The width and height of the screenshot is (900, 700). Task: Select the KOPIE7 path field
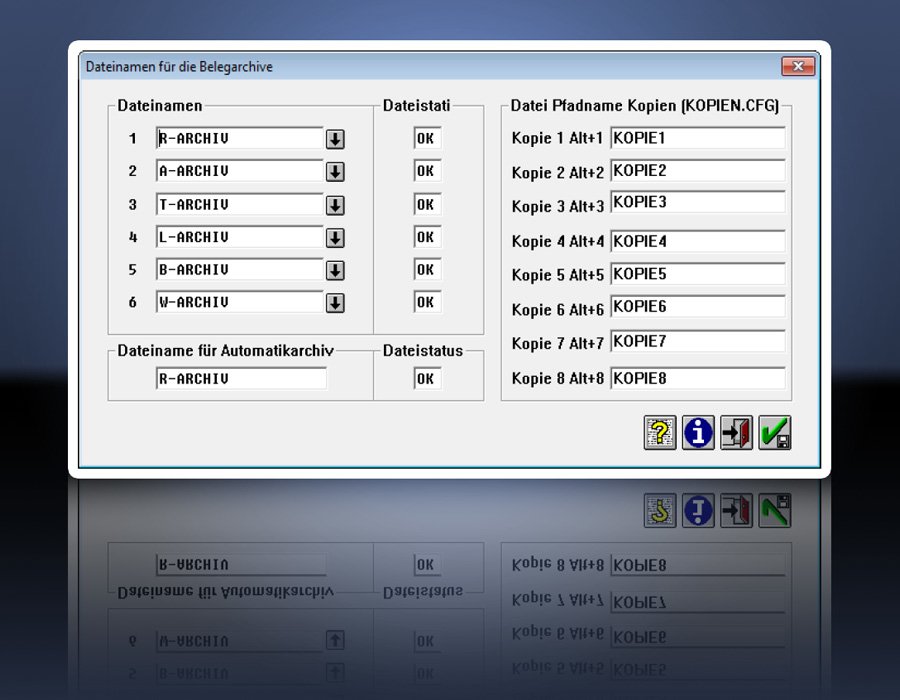point(697,341)
